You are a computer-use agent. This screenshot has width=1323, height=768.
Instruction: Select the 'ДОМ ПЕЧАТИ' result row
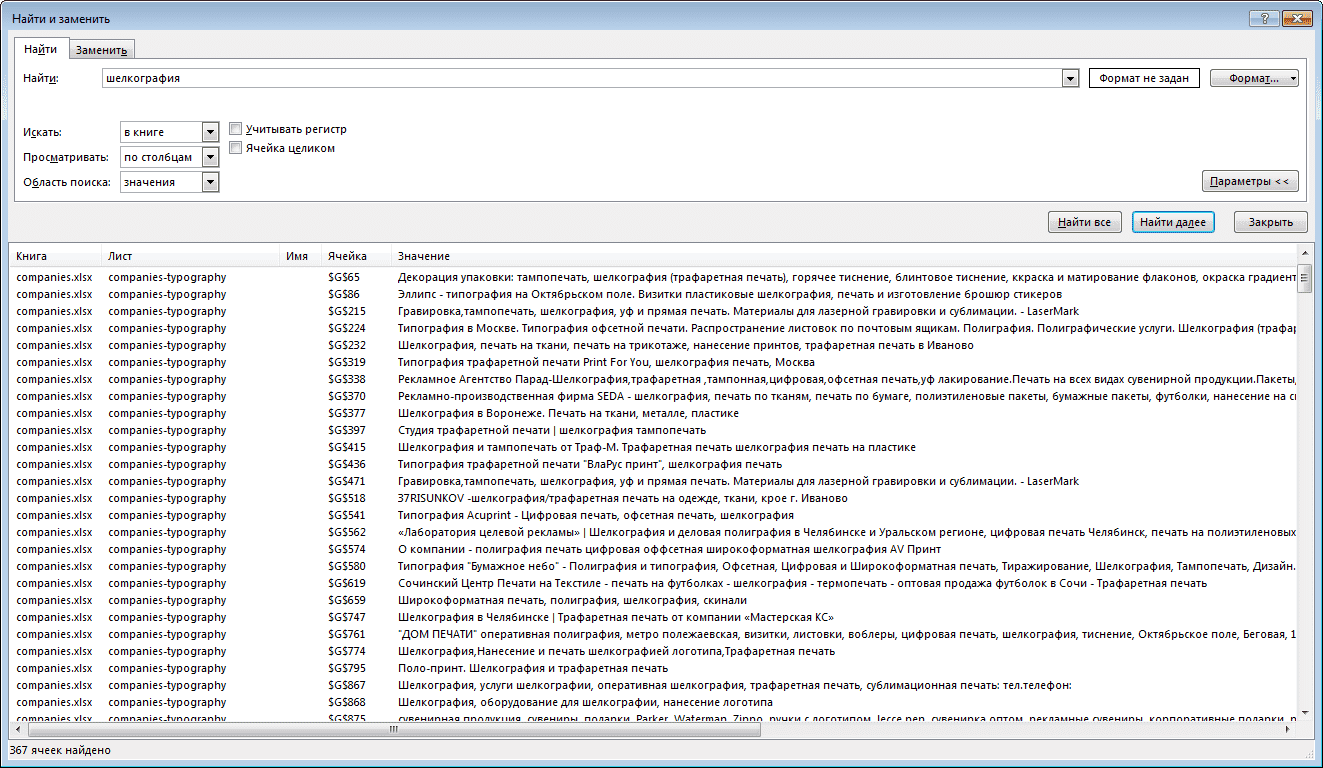[653, 634]
